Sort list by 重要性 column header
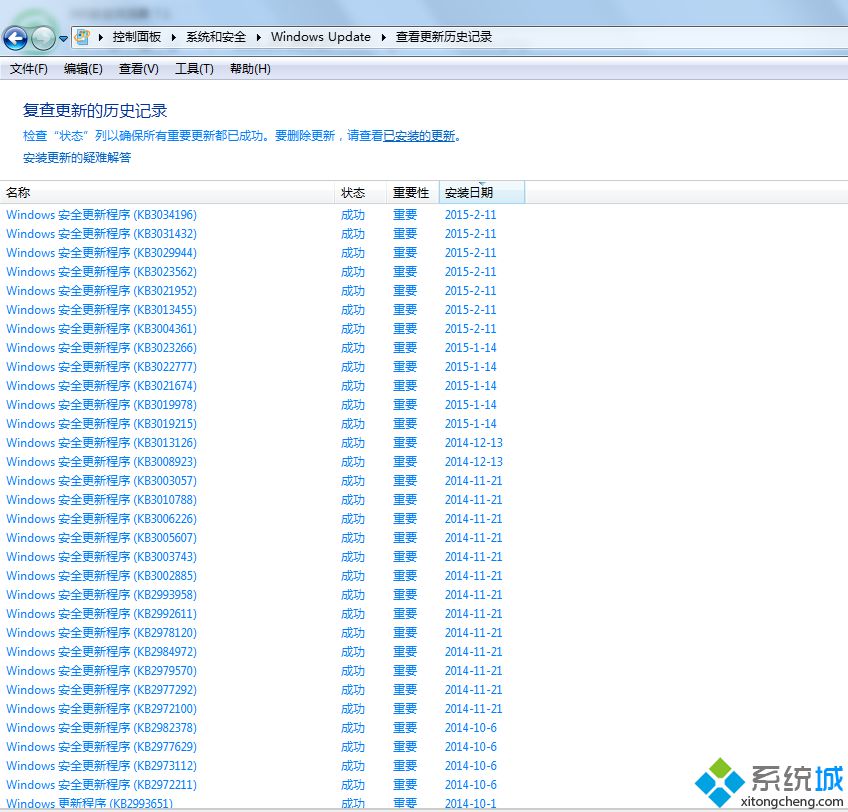848x812 pixels. click(413, 193)
